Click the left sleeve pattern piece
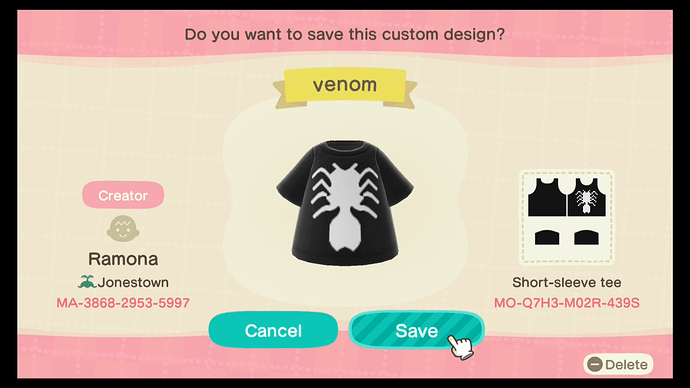This screenshot has width=690, height=388. (x=547, y=237)
